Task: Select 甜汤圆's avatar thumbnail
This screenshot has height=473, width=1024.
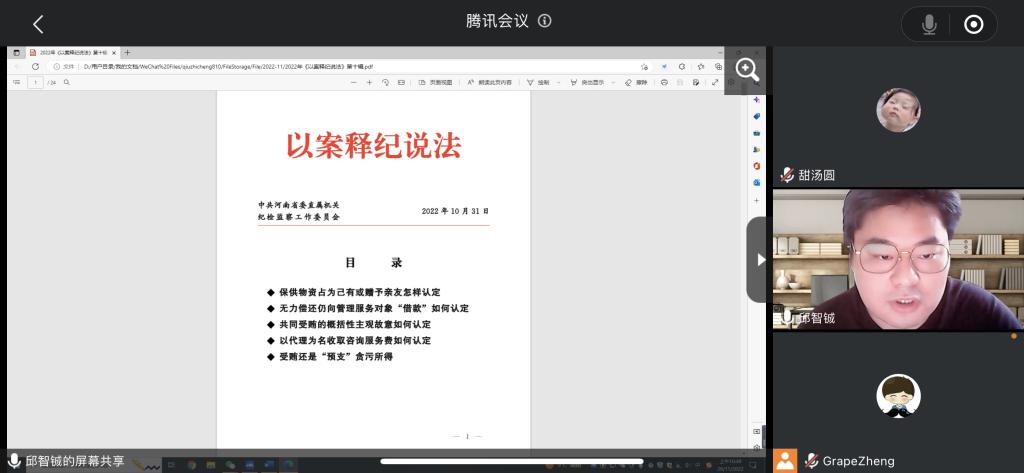Action: coord(897,110)
